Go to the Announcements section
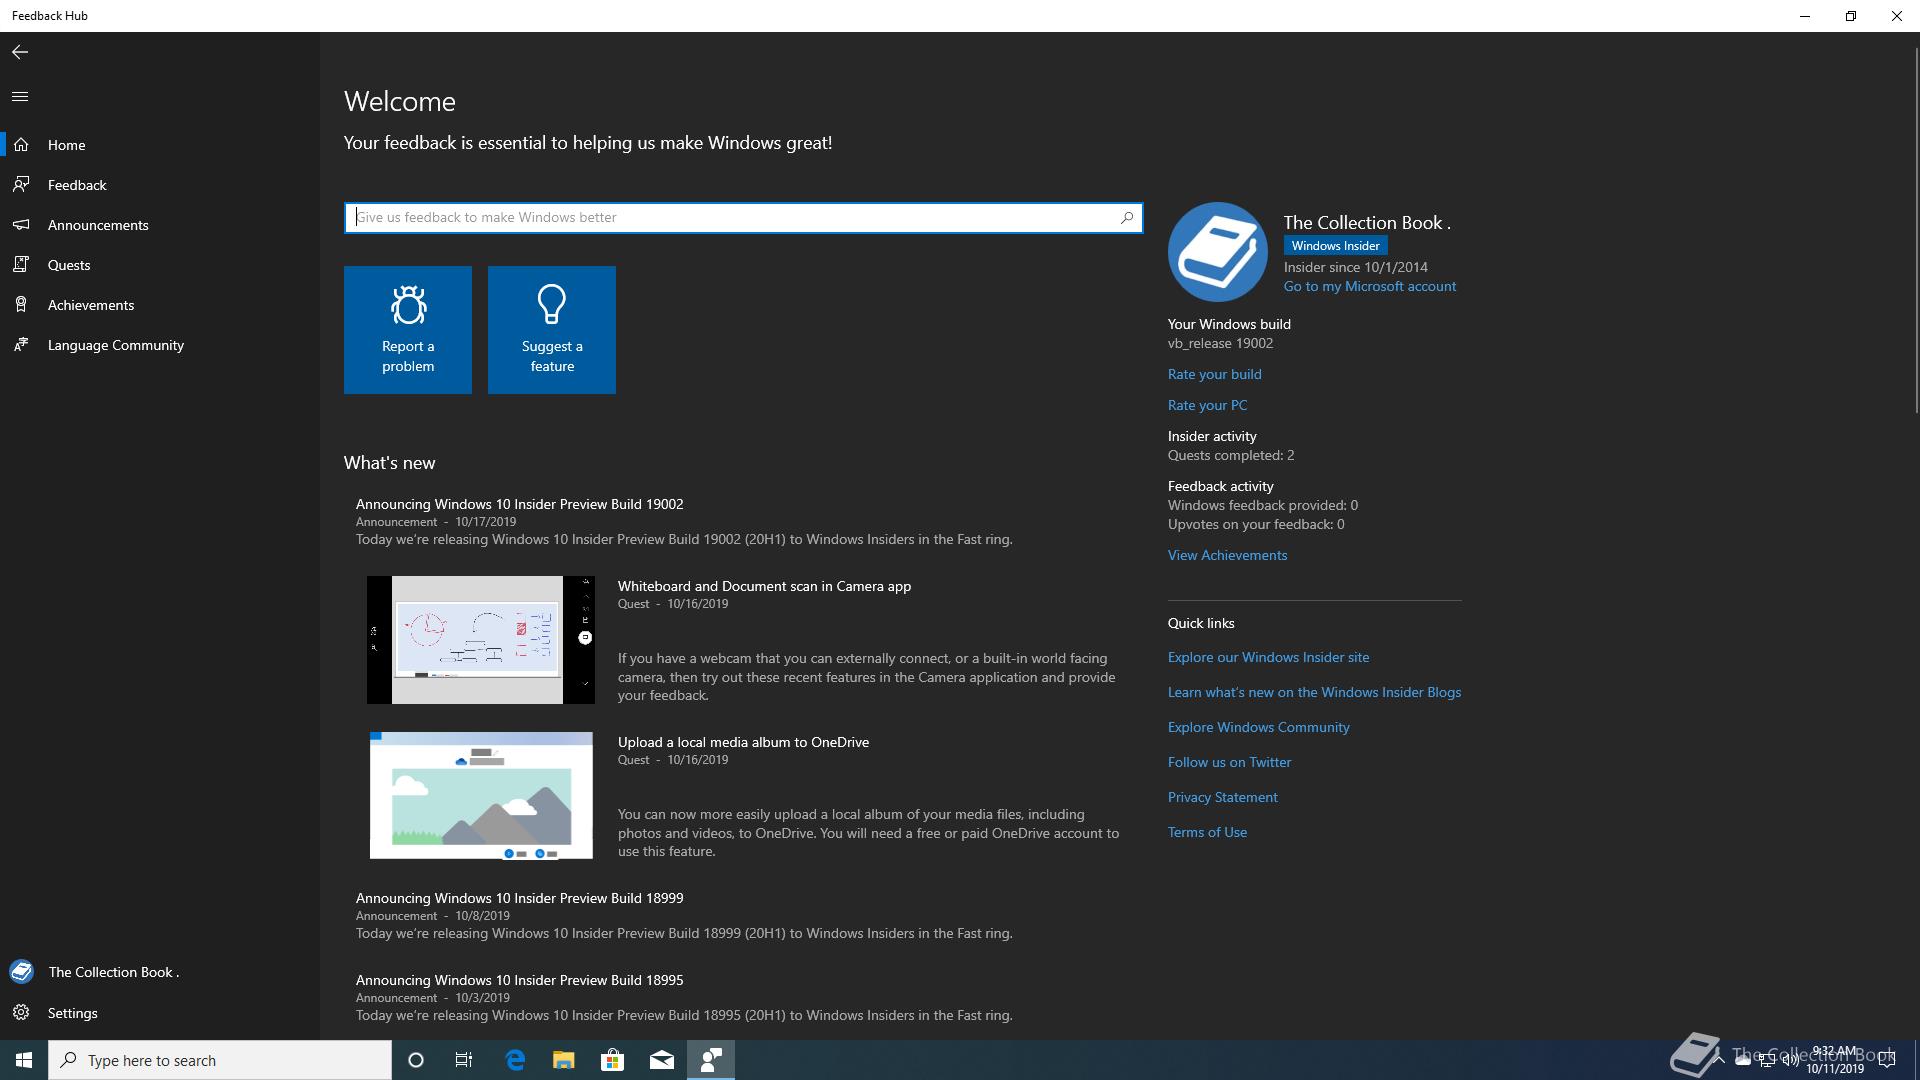Viewport: 1920px width, 1080px height. tap(160, 225)
